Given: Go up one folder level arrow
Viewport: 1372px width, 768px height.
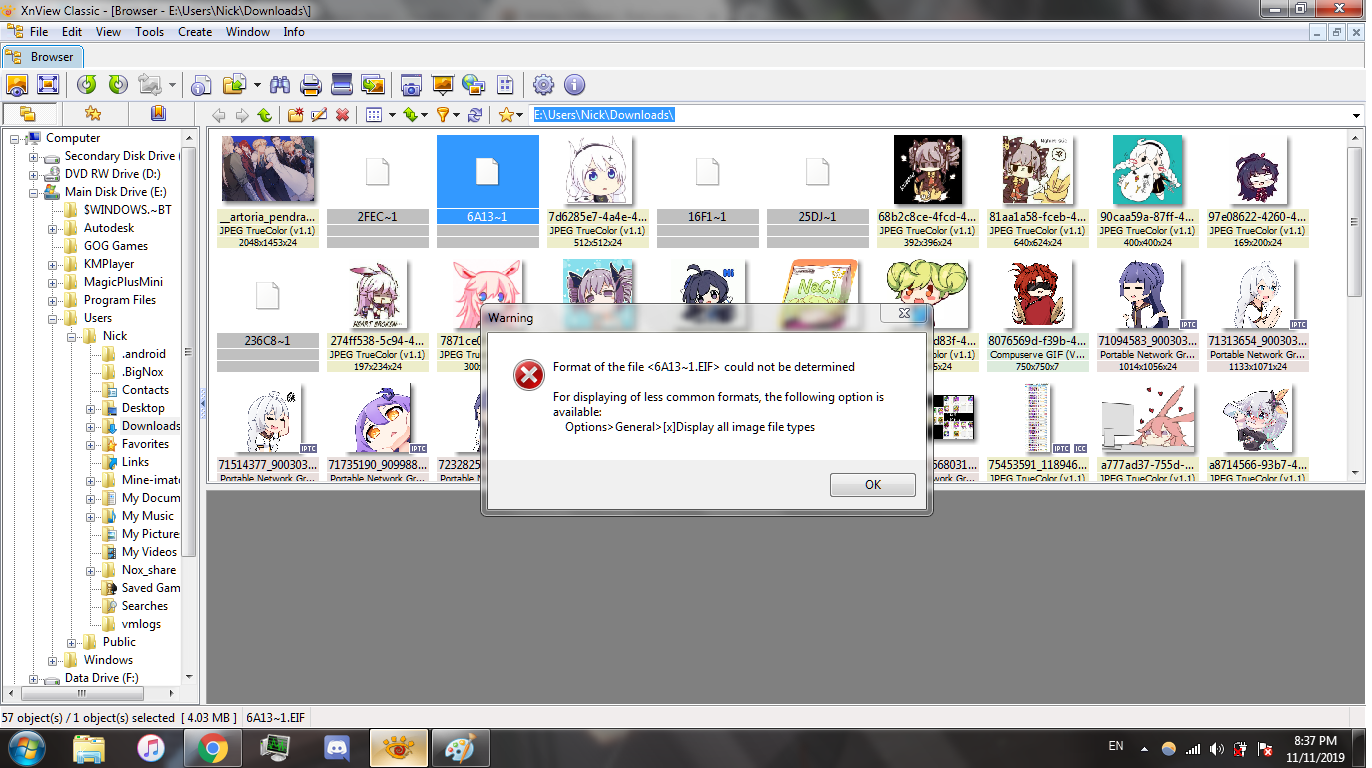Looking at the screenshot, I should coord(264,115).
